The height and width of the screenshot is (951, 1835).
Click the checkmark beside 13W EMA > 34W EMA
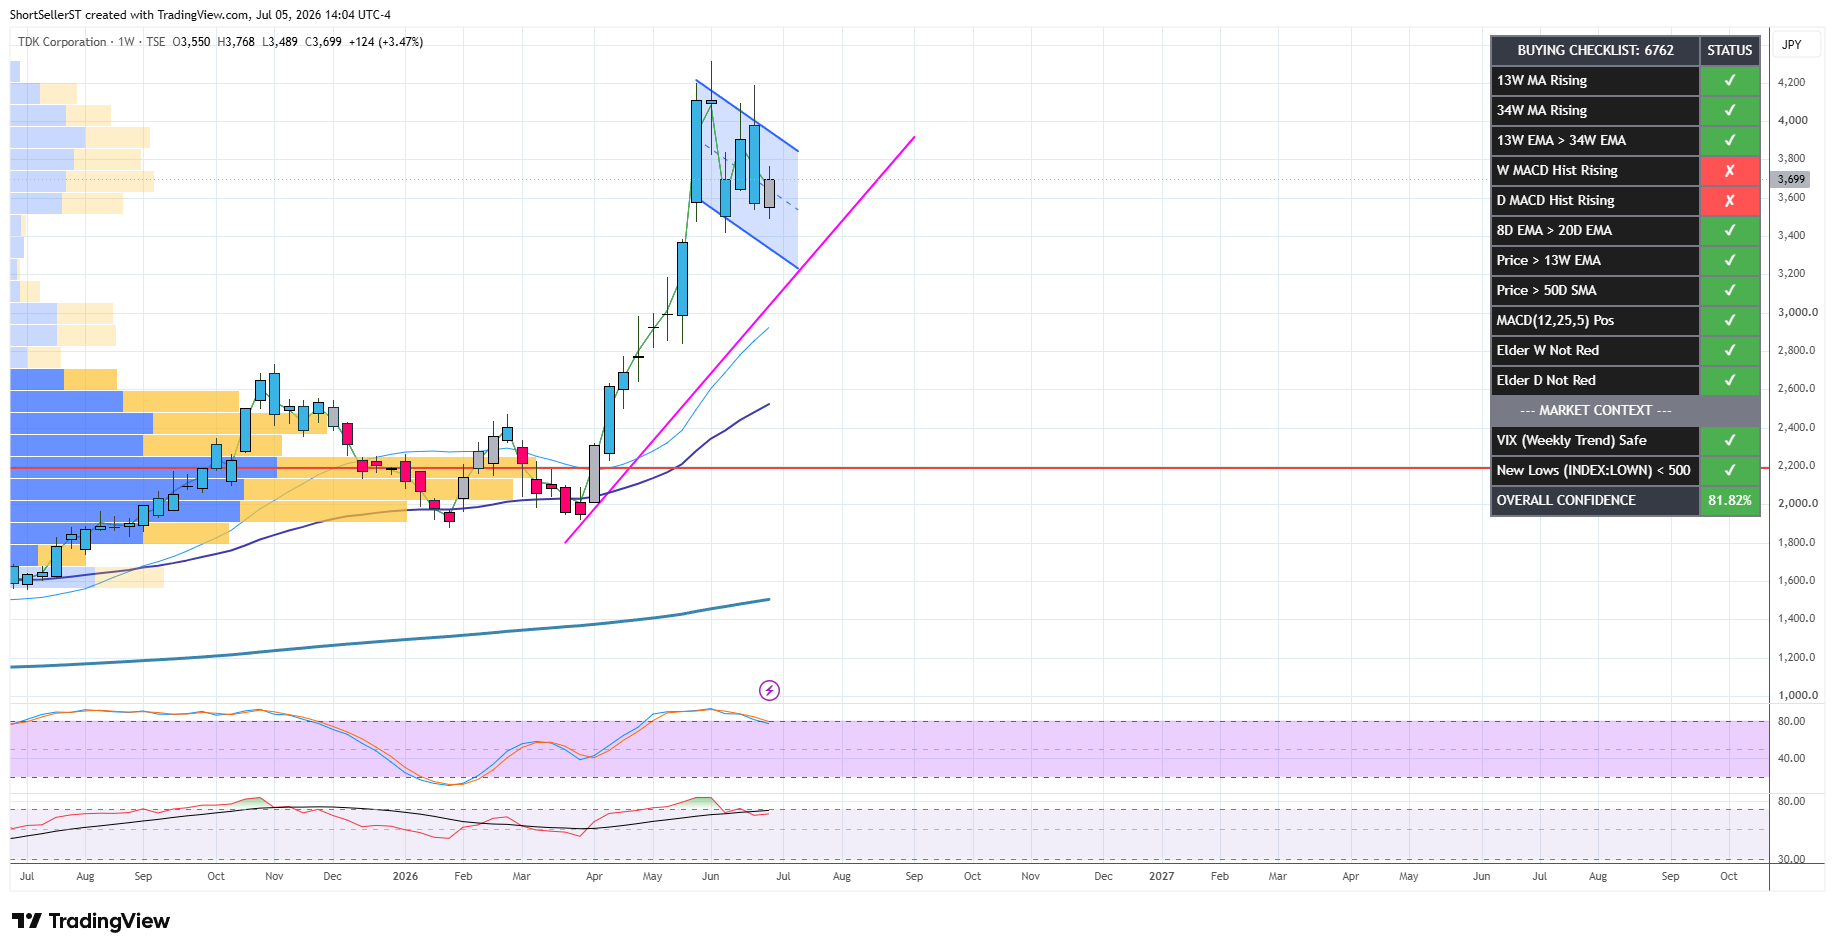pos(1729,140)
